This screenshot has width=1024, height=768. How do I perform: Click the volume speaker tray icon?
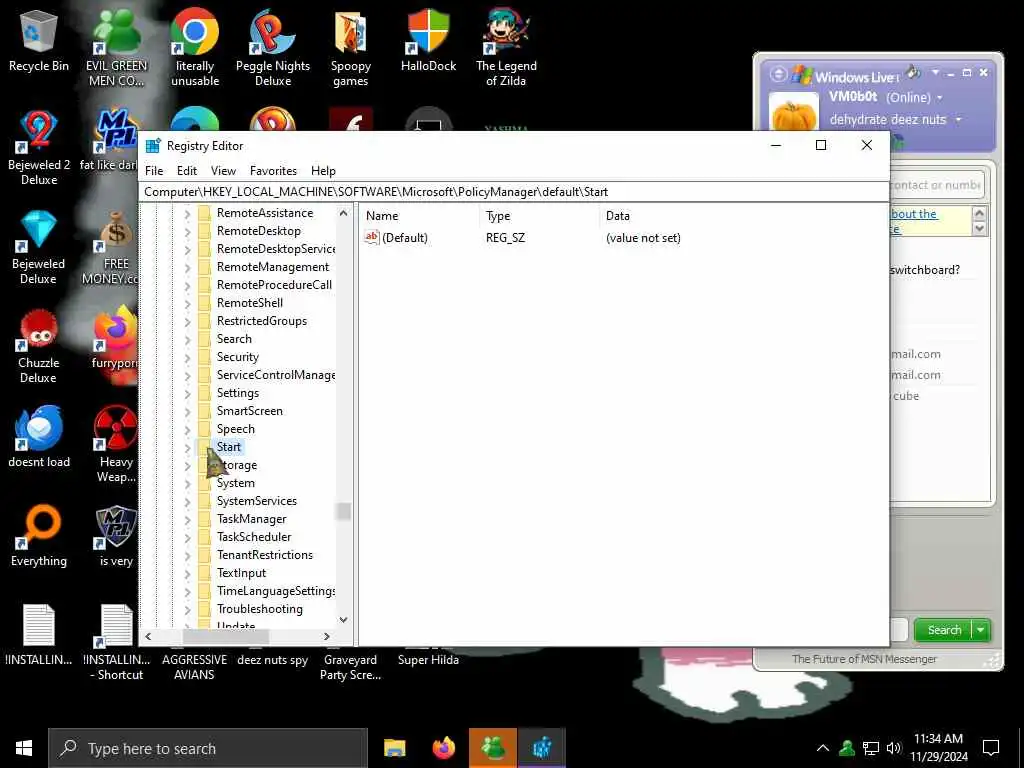894,748
